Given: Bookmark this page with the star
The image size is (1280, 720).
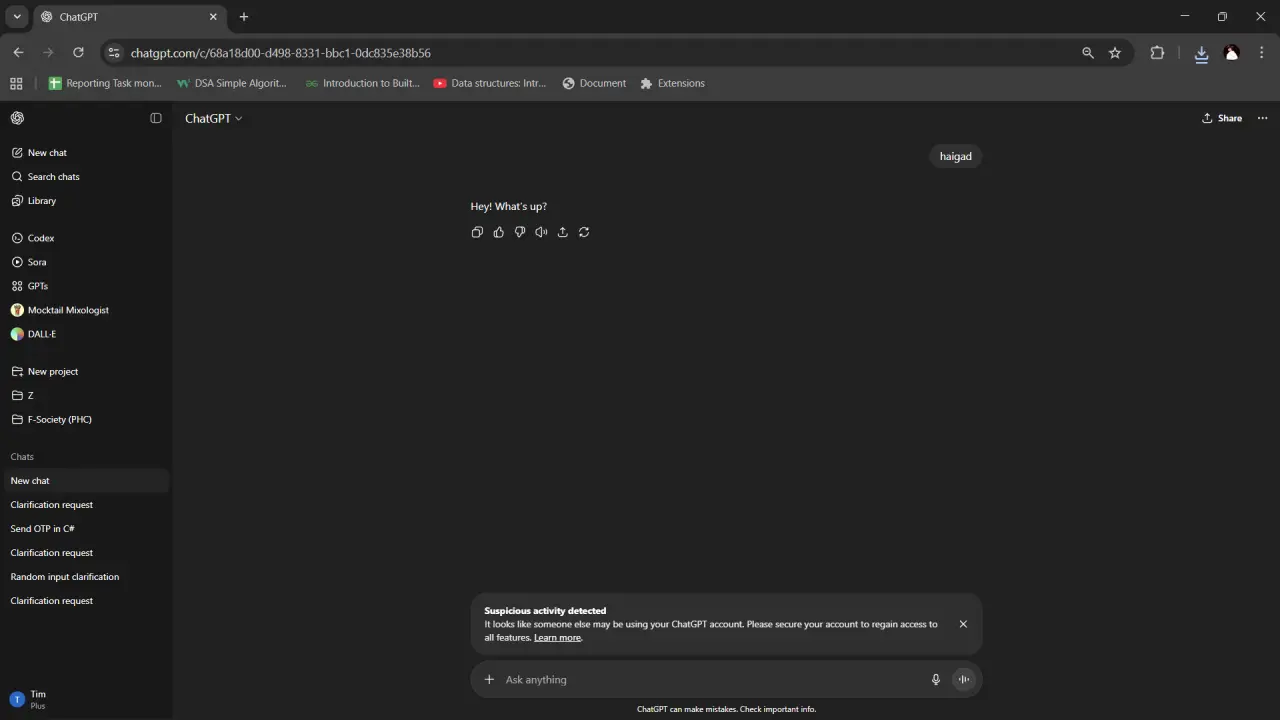Looking at the screenshot, I should coord(1115,53).
